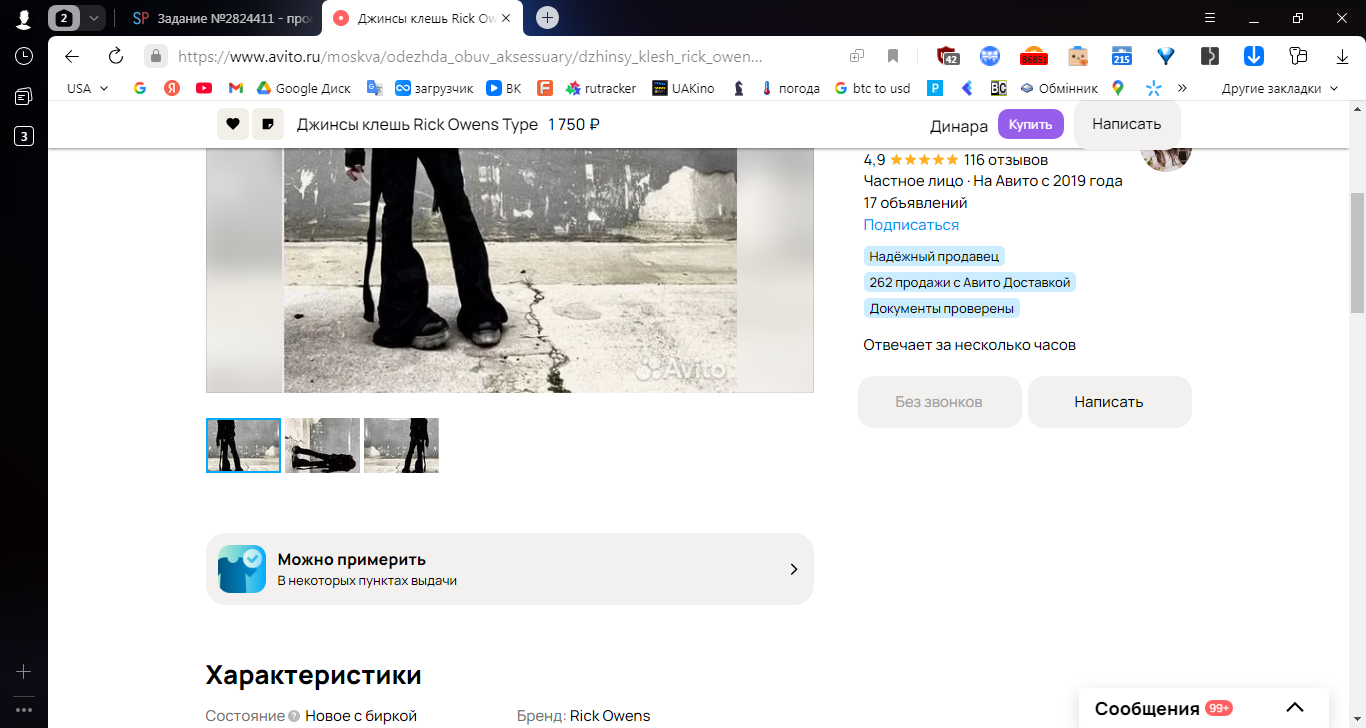Open the chess knight bookmark
Viewport: 1366px width, 728px height.
tap(739, 88)
